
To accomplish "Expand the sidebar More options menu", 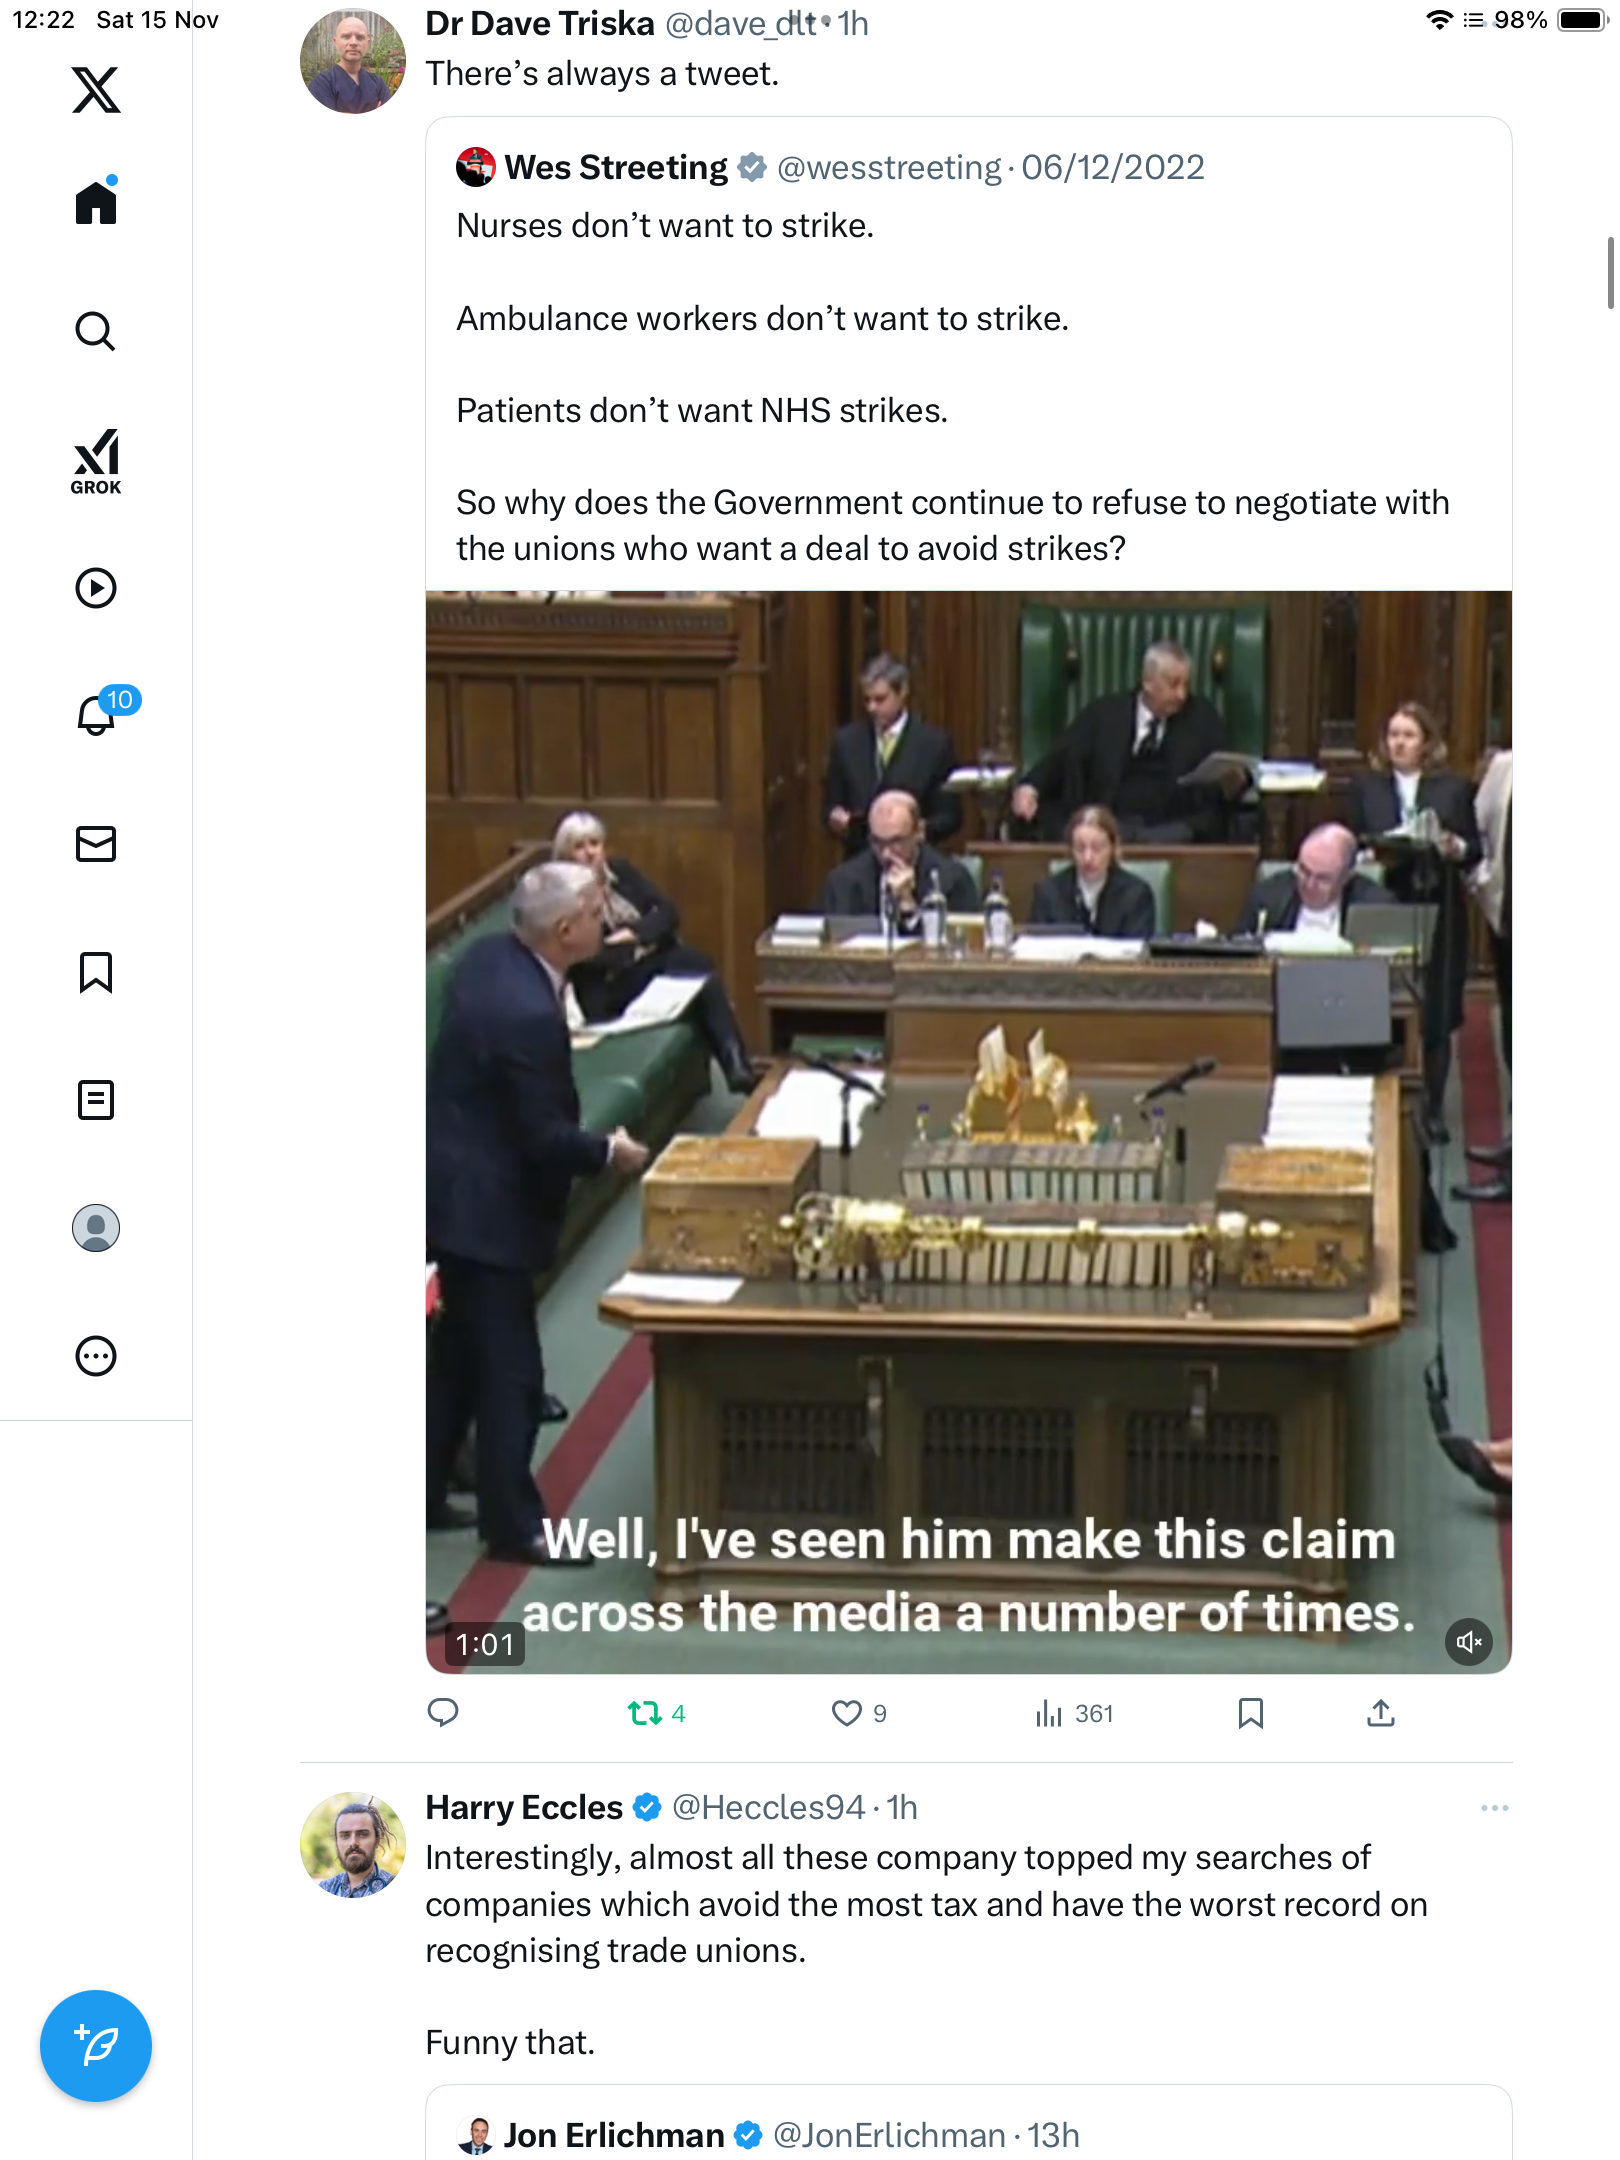I will point(96,1356).
